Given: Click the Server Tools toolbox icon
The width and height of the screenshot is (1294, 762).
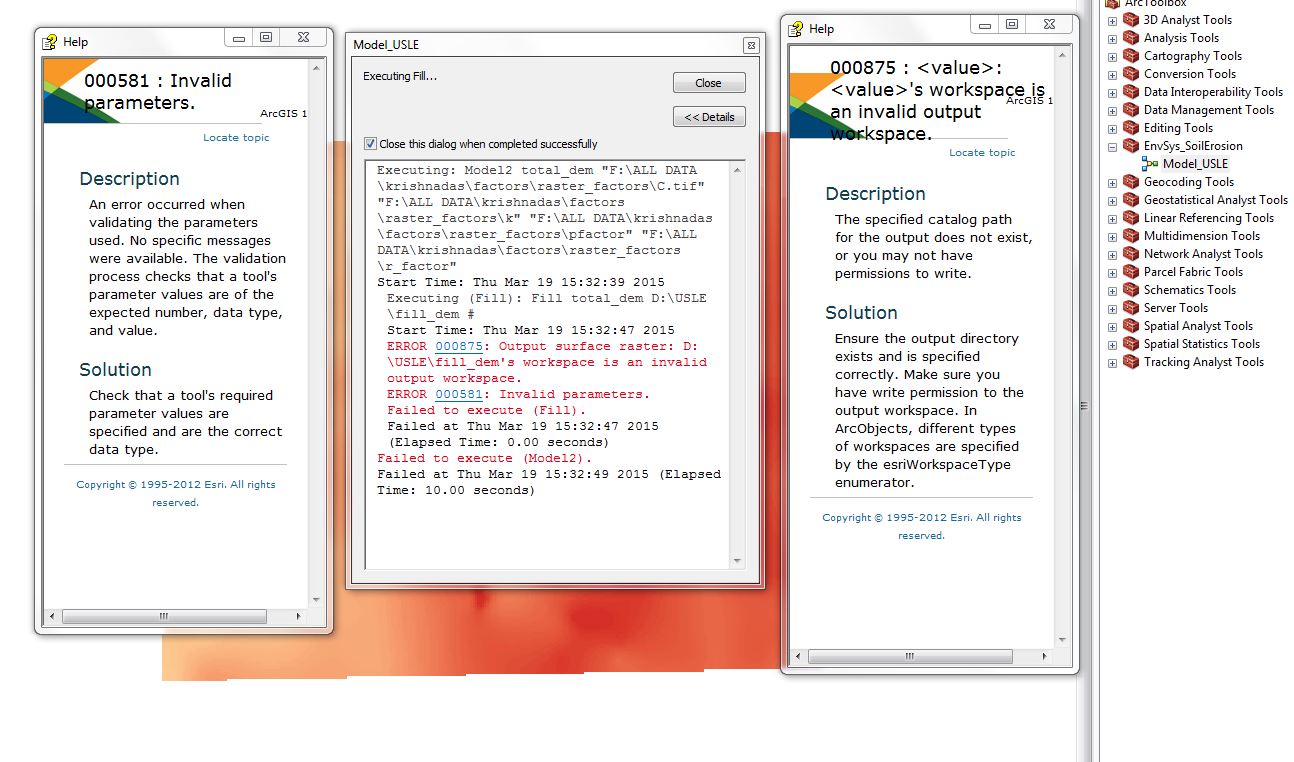Looking at the screenshot, I should click(1131, 308).
